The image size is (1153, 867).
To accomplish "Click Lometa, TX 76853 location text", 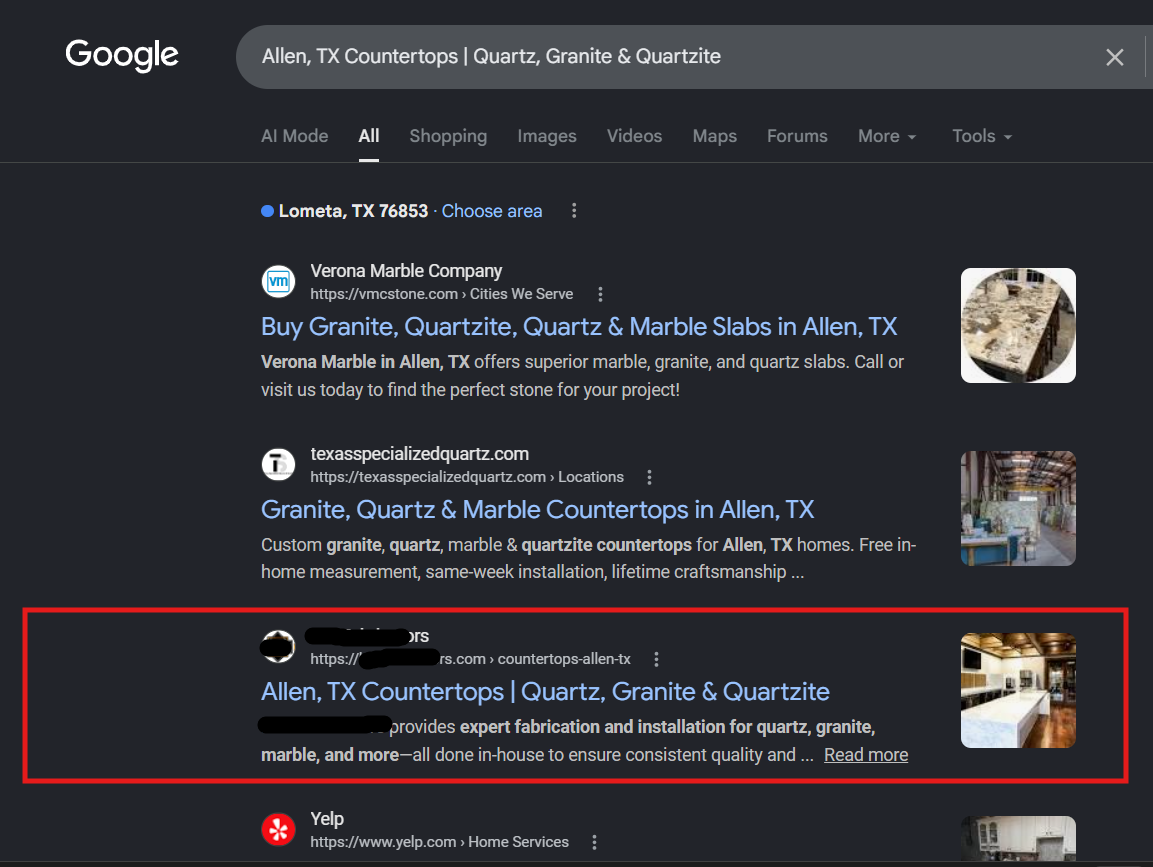I will pyautogui.click(x=353, y=211).
